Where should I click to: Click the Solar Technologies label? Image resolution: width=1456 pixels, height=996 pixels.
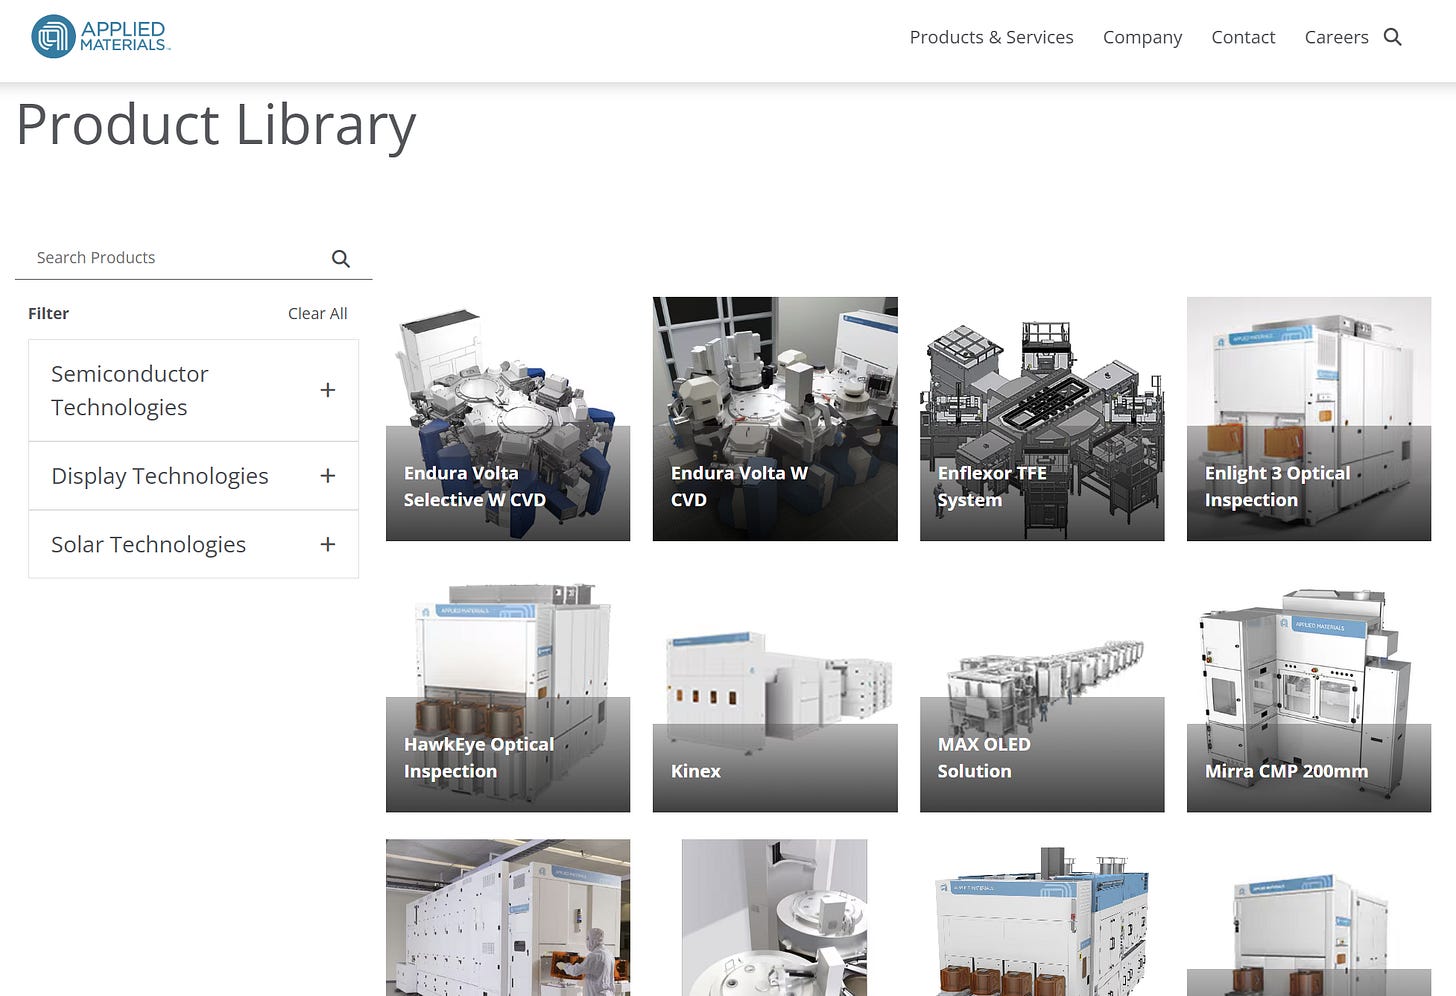(148, 544)
